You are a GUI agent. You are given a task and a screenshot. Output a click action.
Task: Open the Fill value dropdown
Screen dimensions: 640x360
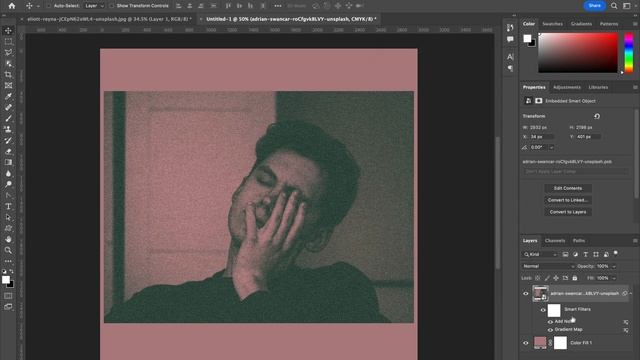tap(614, 278)
